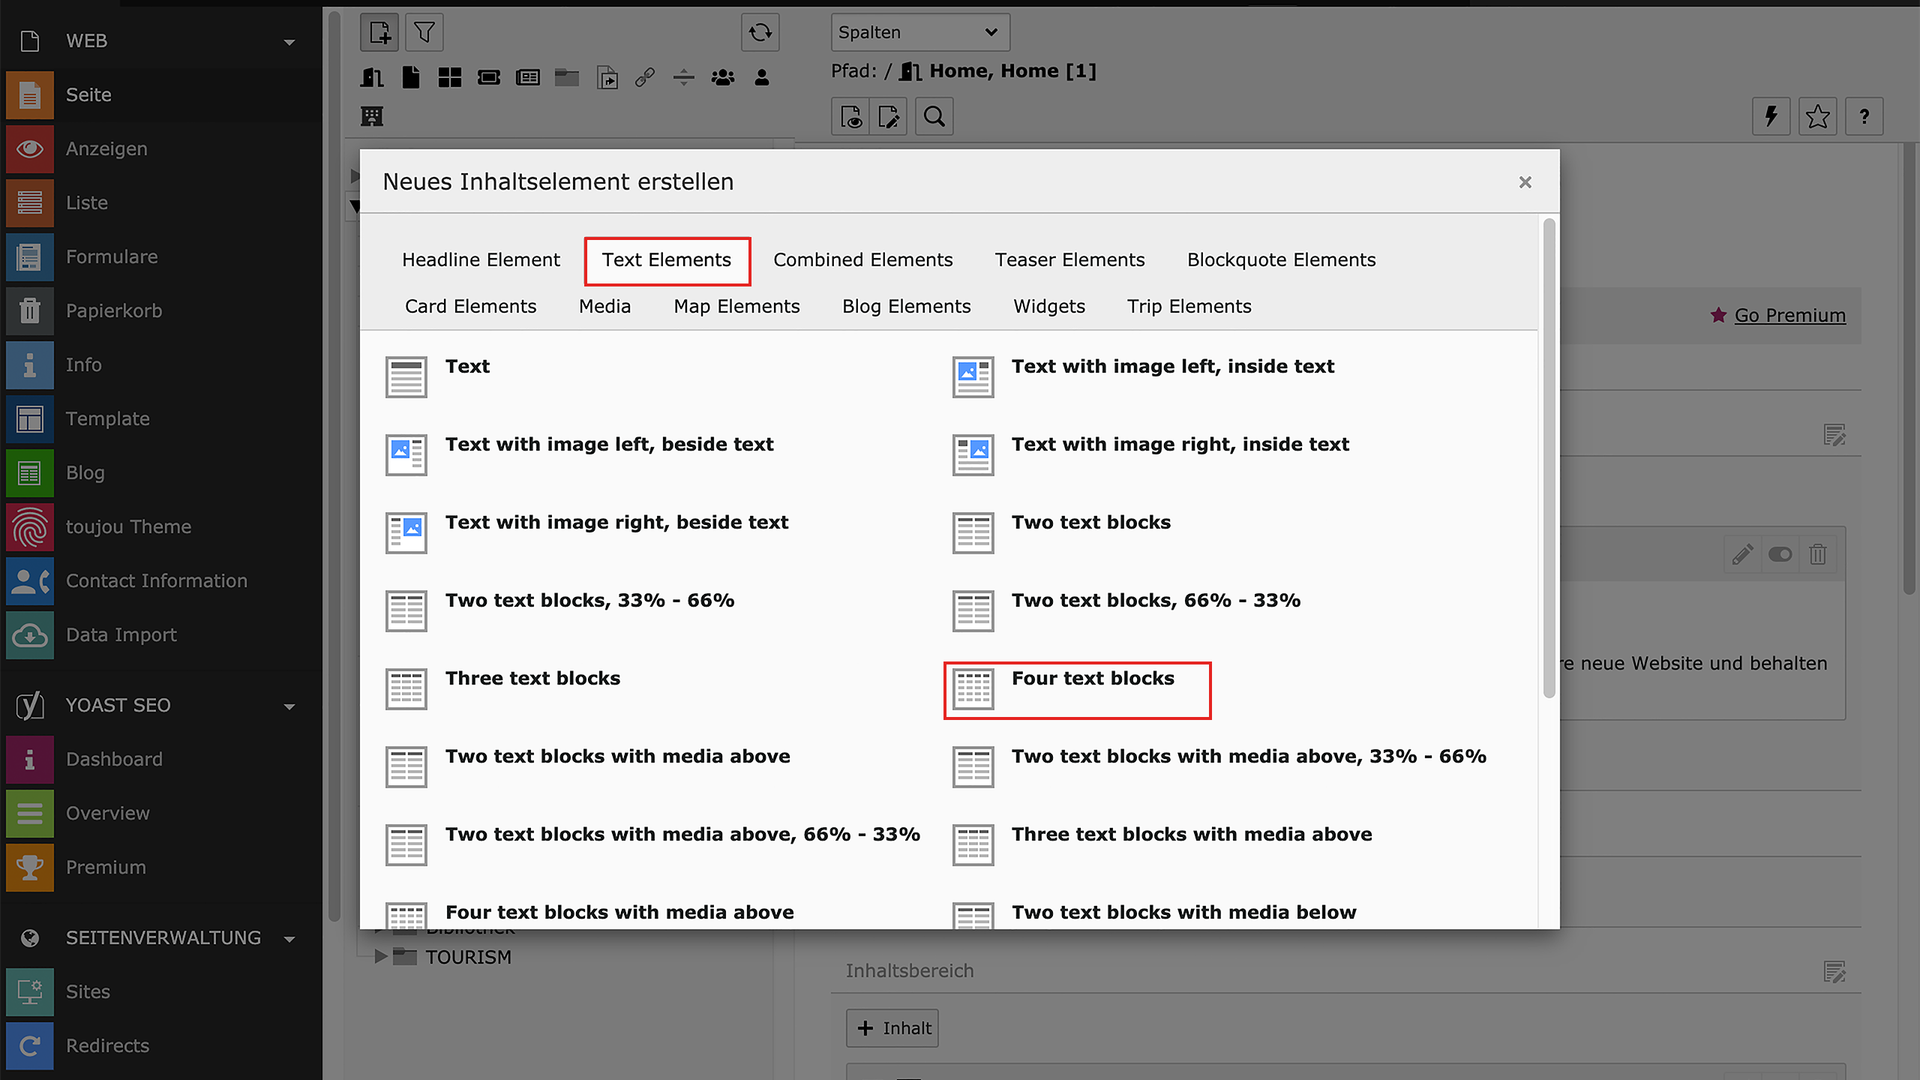
Task: Follow the Go Premium link
Action: [x=1789, y=315]
